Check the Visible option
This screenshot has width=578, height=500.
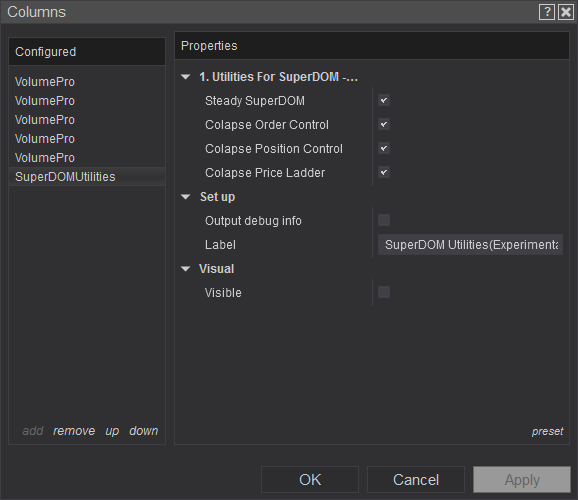pos(384,292)
